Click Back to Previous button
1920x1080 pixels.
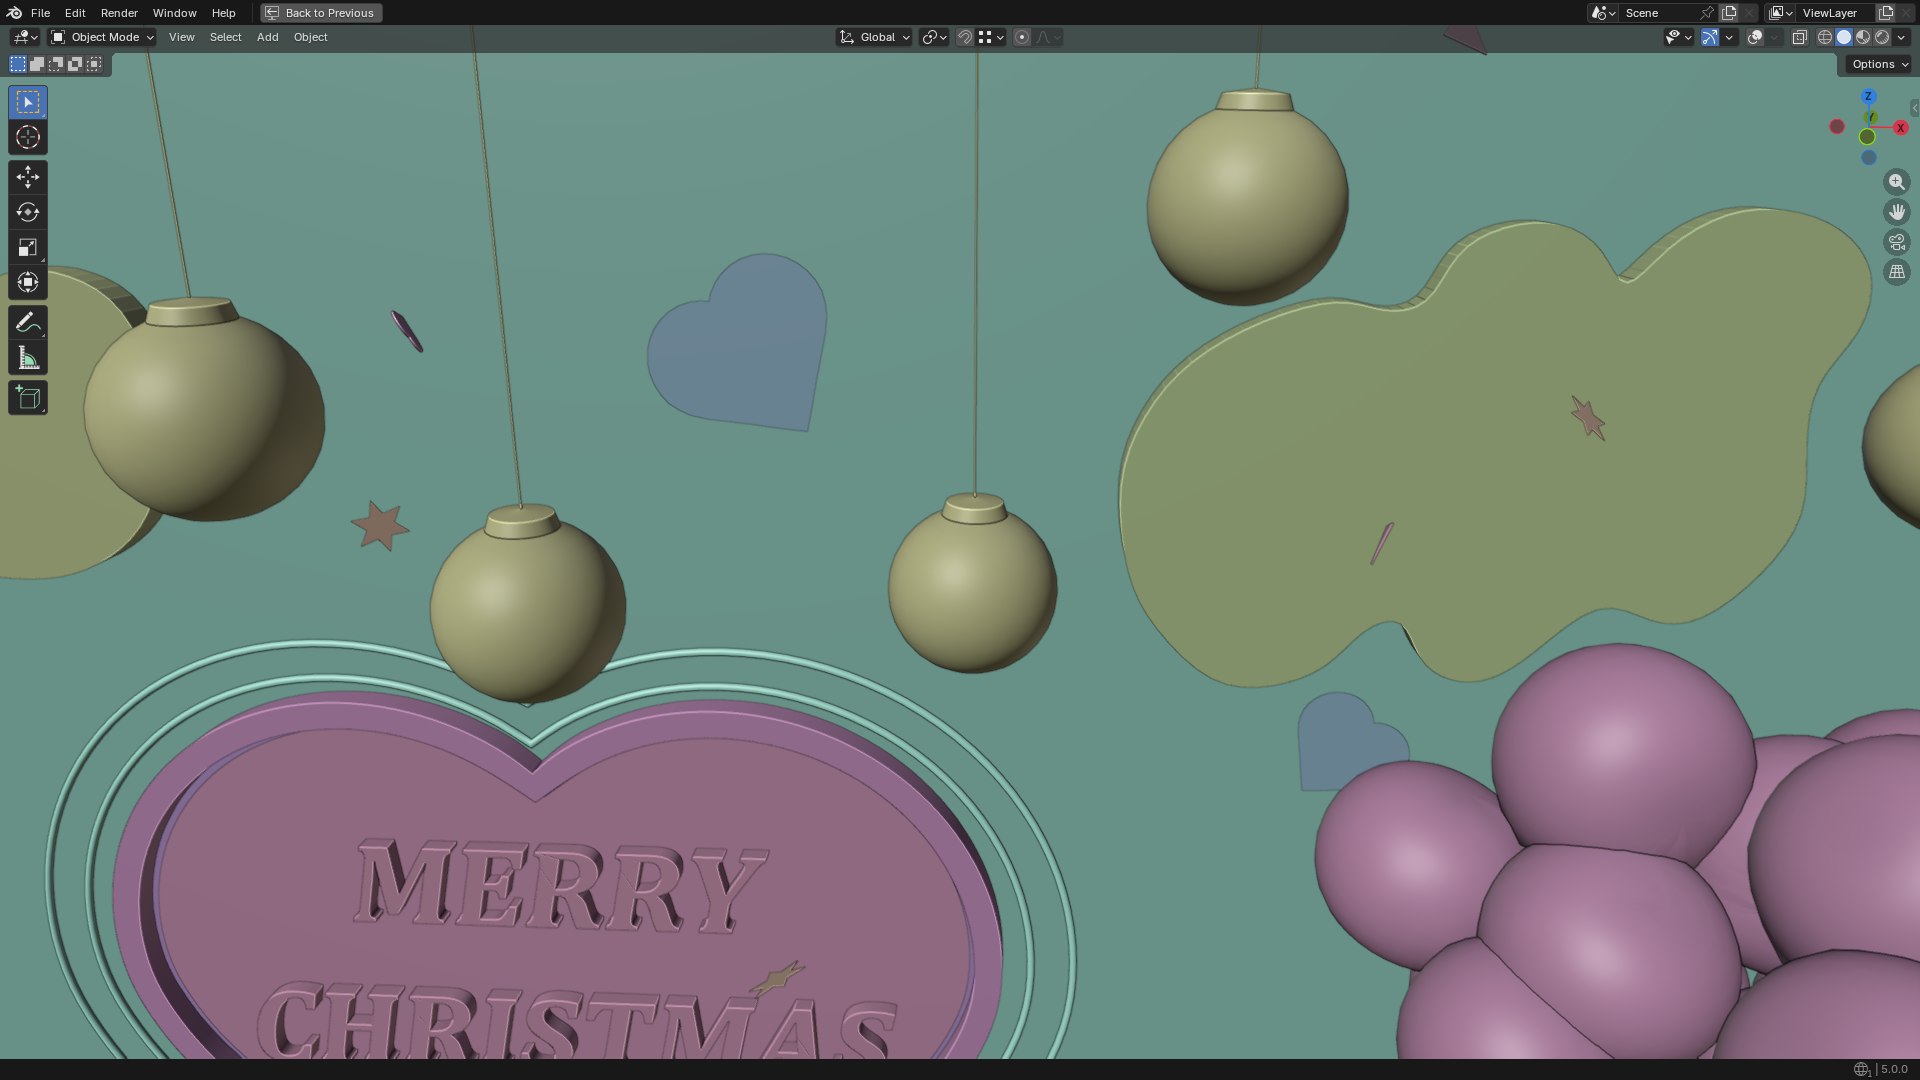tap(321, 13)
